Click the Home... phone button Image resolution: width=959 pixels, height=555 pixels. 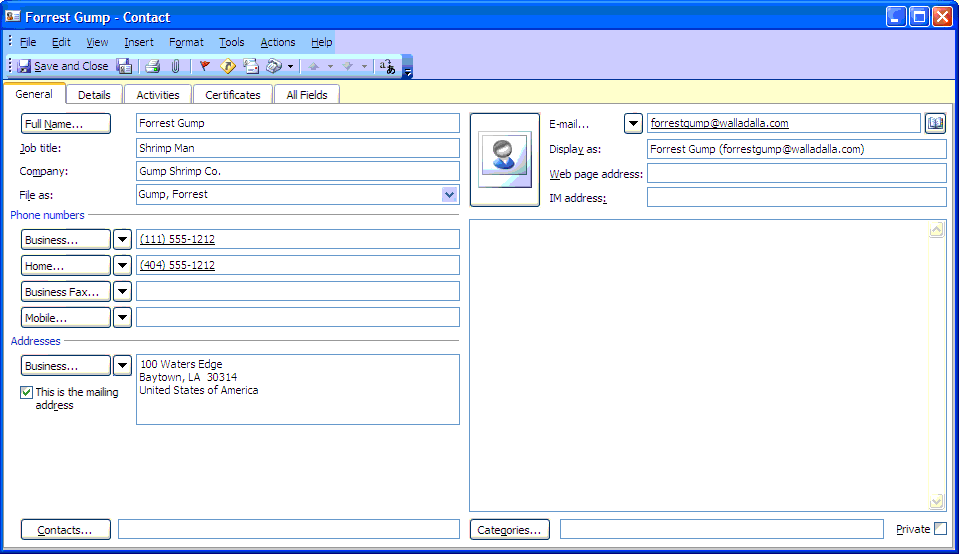[x=66, y=266]
